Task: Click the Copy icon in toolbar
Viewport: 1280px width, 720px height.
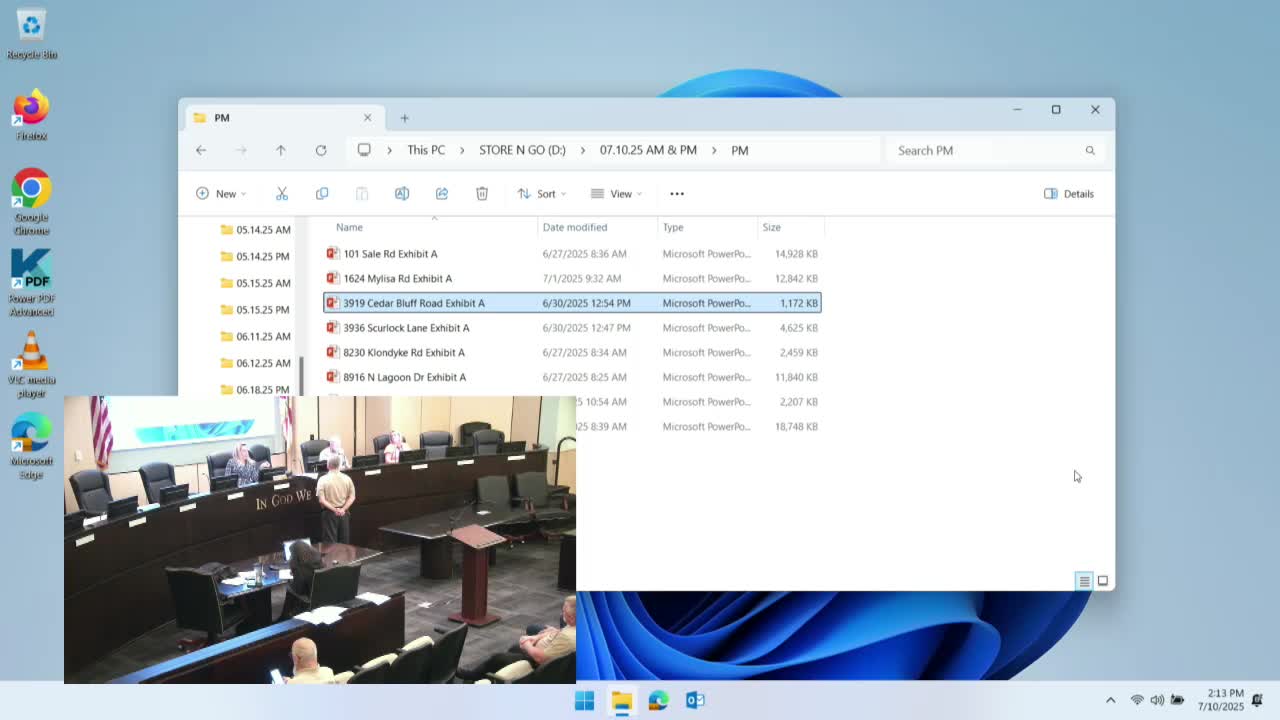Action: click(322, 193)
